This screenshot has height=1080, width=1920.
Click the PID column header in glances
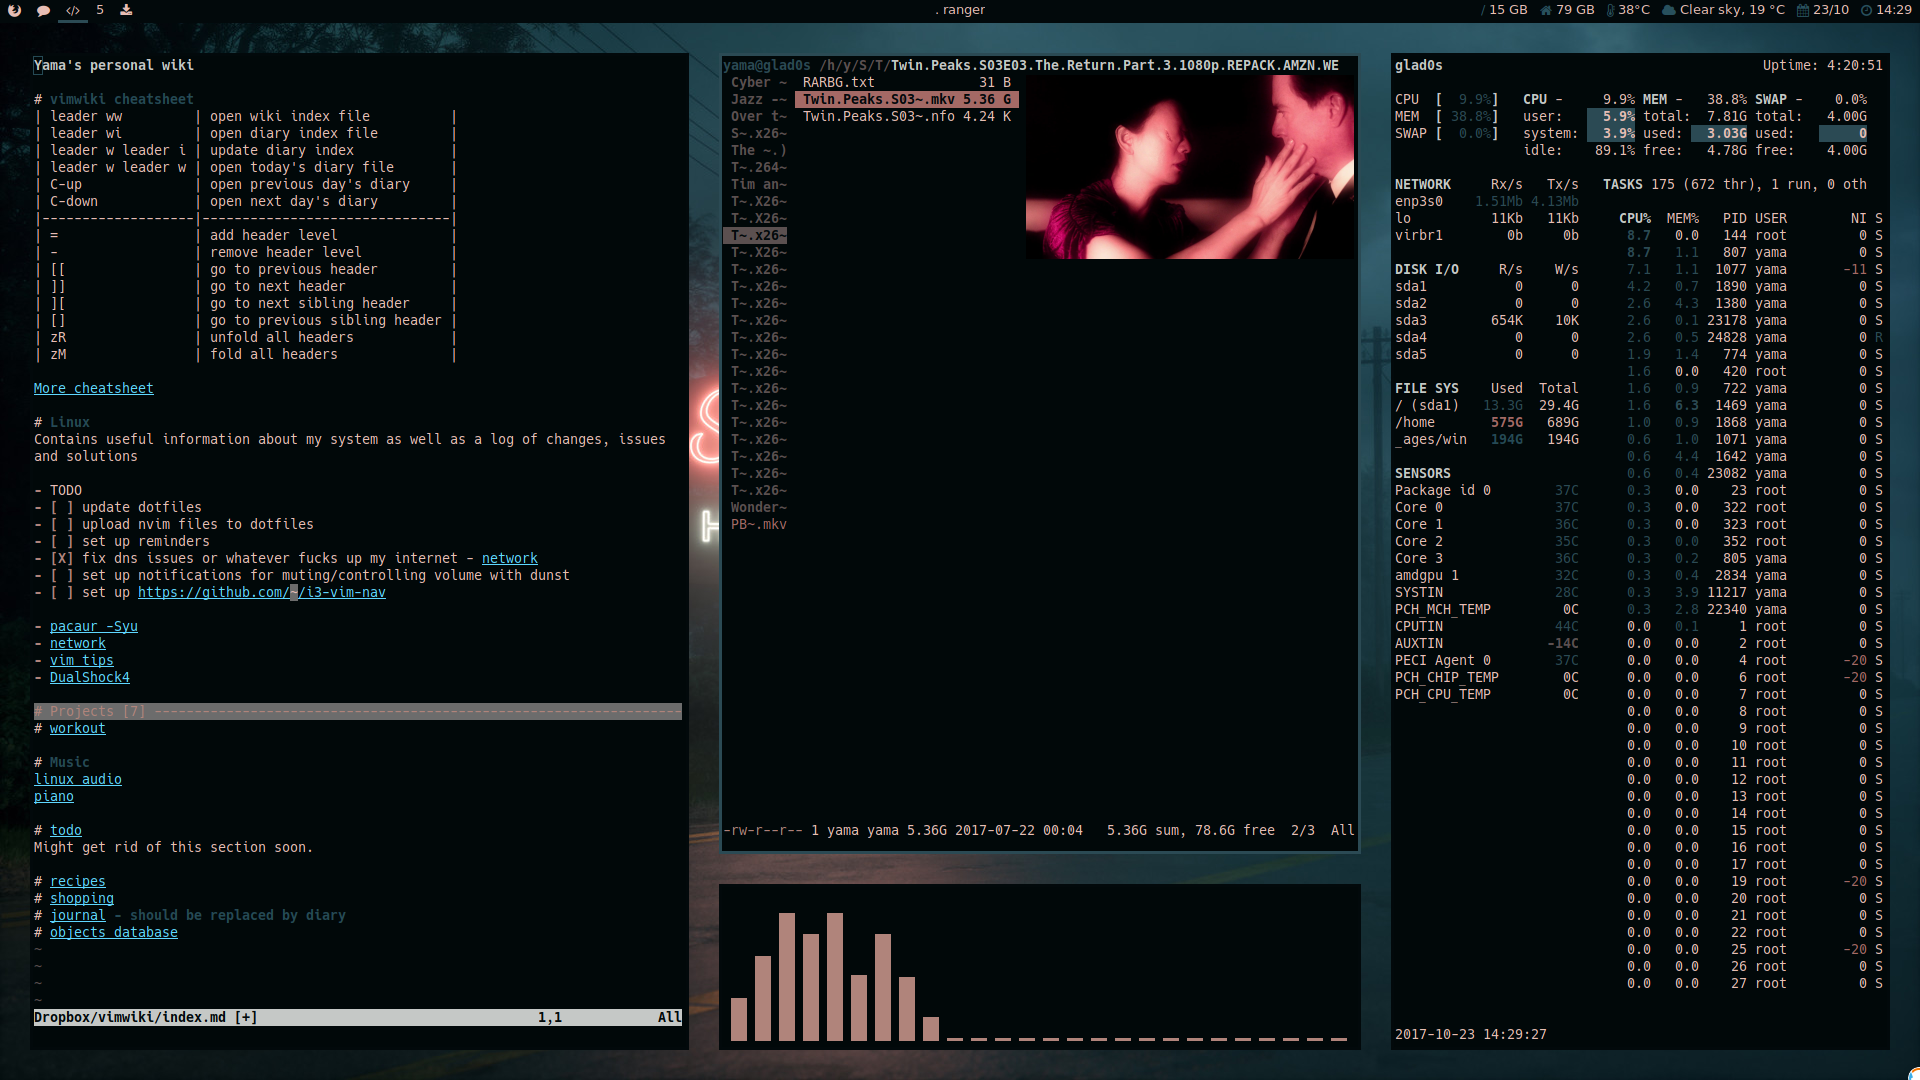(1735, 218)
